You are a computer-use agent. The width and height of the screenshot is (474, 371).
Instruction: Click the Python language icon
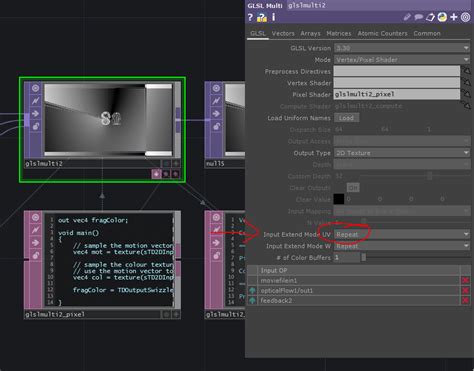[442, 17]
